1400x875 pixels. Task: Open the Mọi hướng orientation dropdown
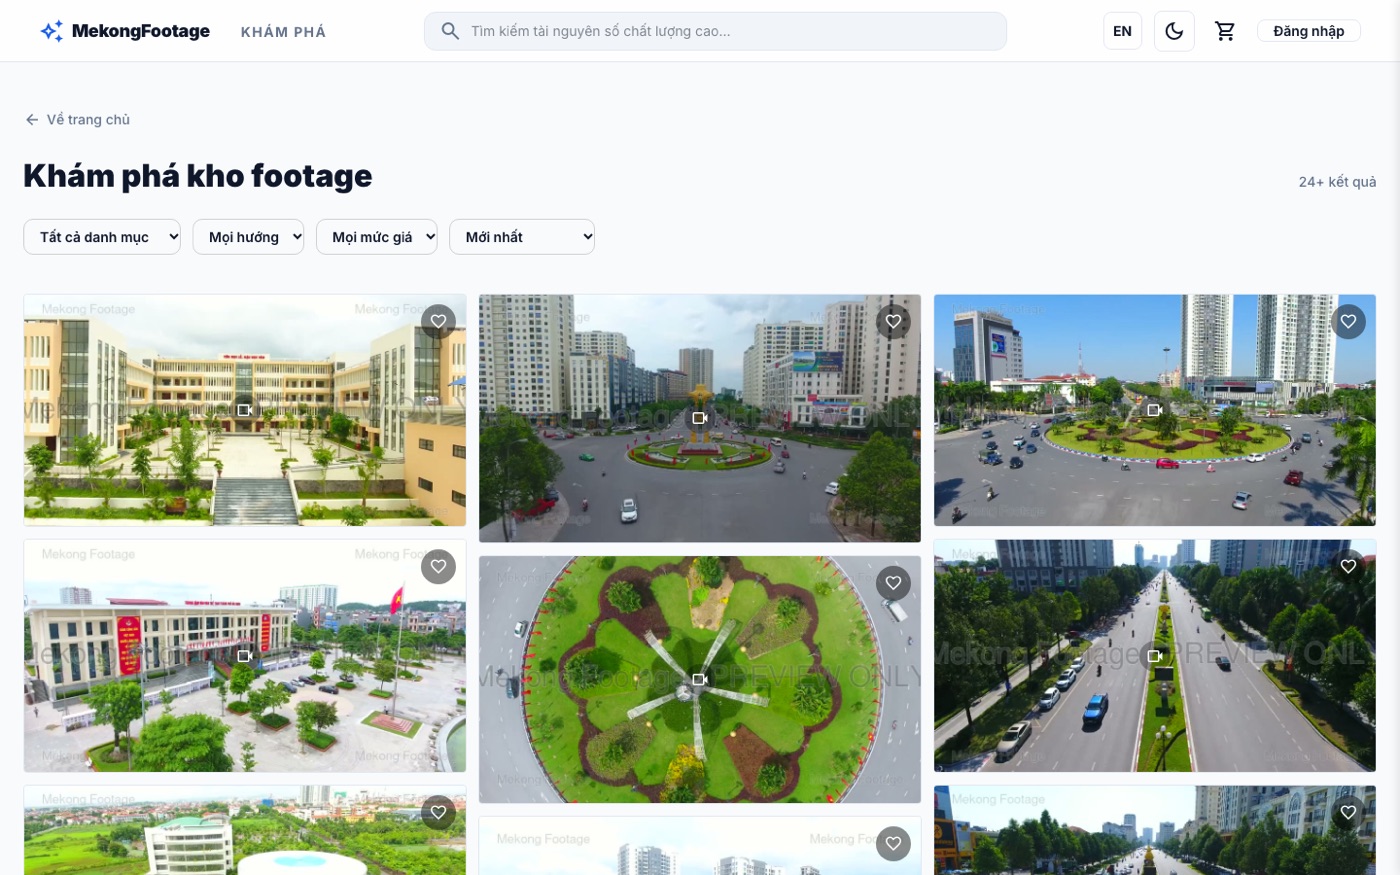point(248,237)
